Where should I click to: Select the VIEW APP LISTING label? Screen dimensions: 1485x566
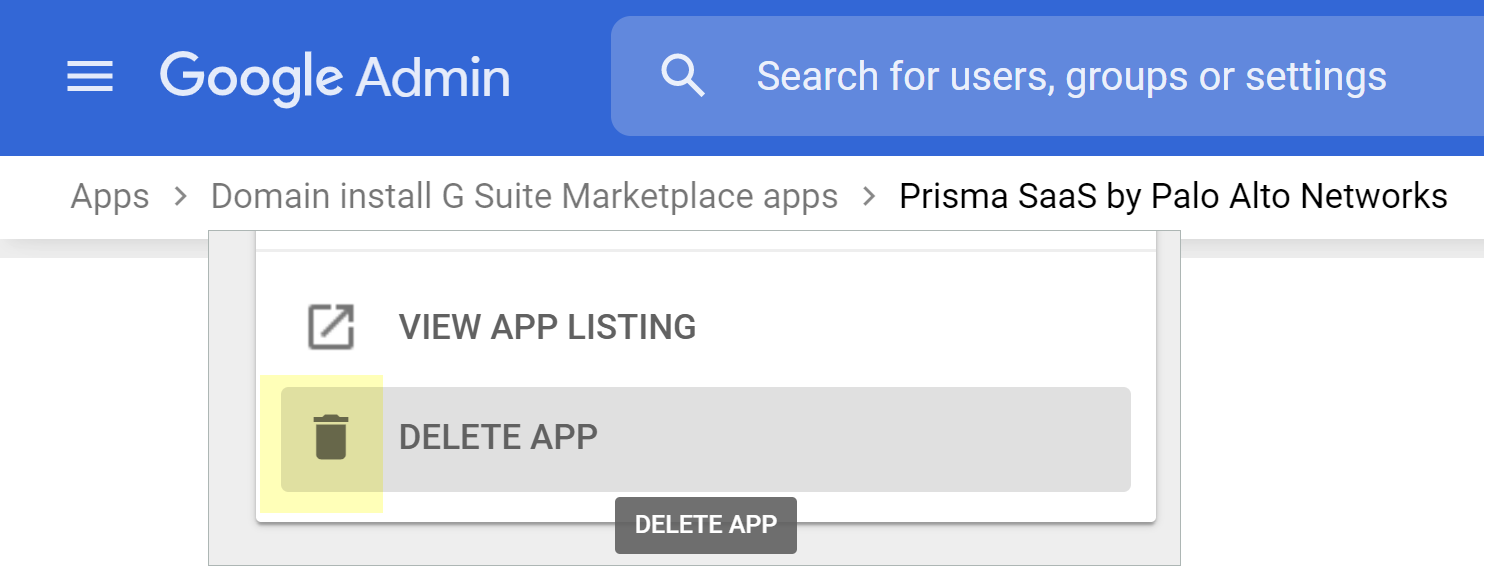547,327
